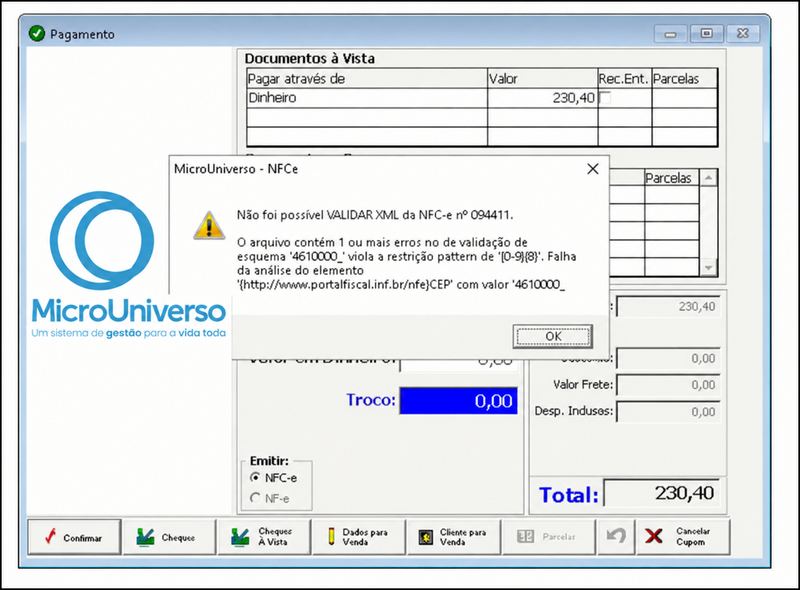Close the MicroUniverso NFCe dialog
The image size is (800, 590).
pyautogui.click(x=592, y=169)
